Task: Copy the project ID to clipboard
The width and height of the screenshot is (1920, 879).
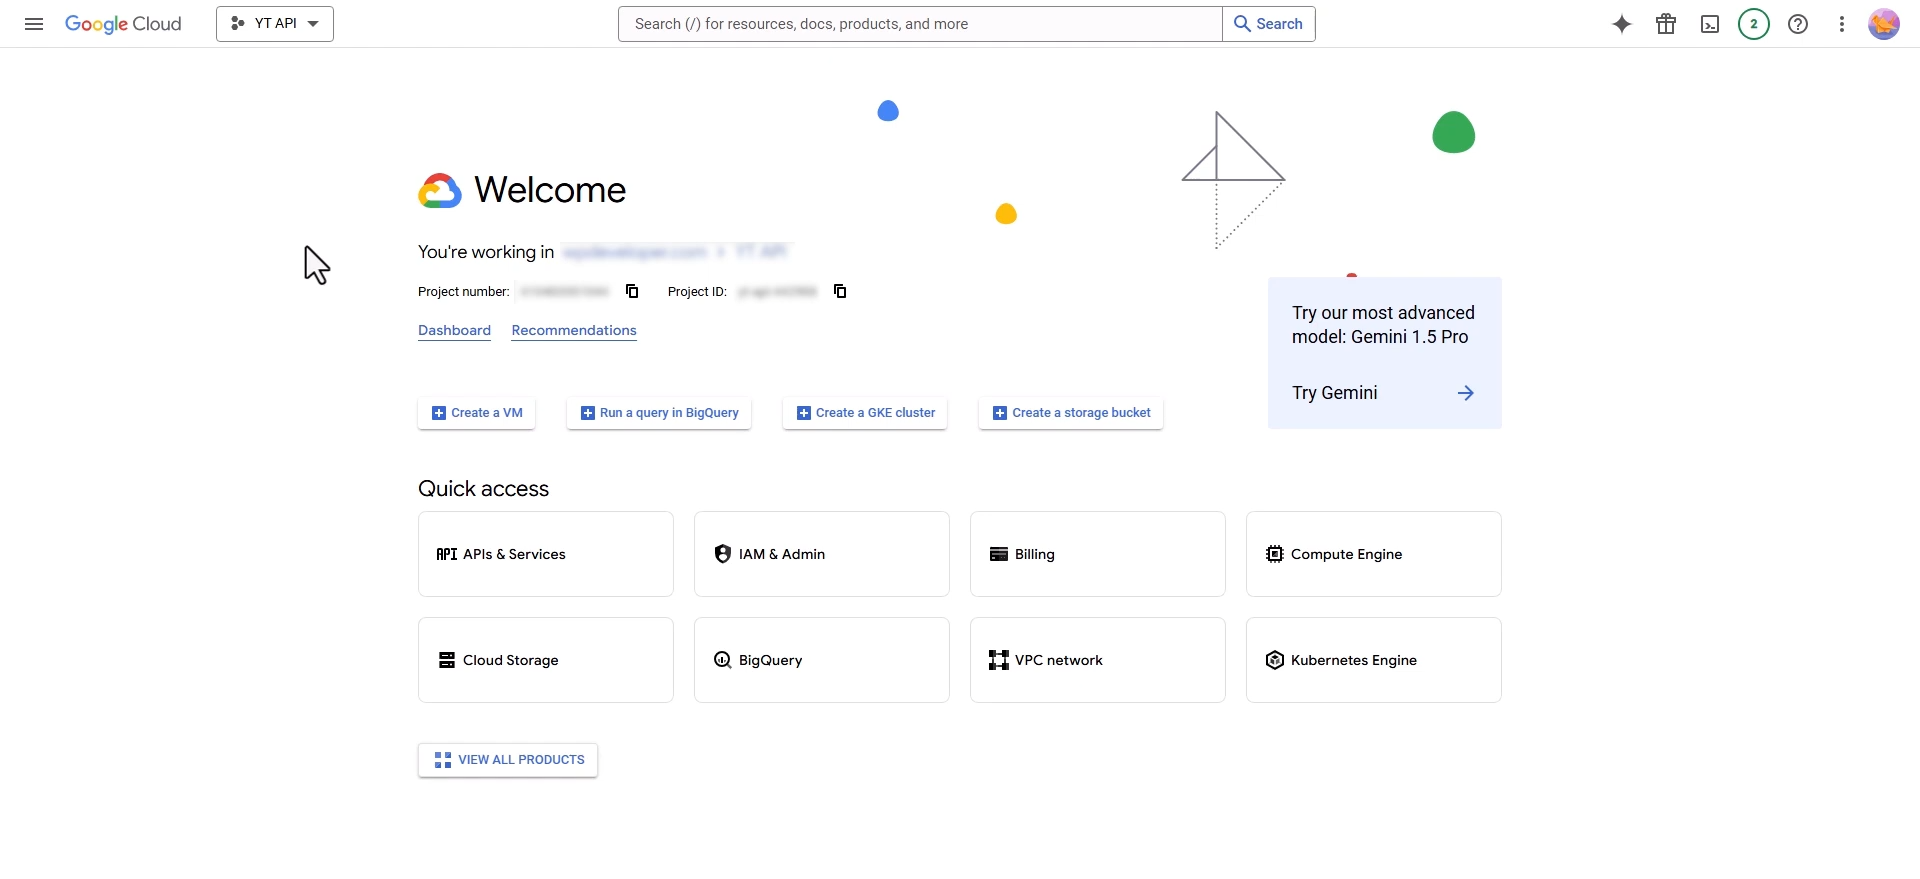Action: 840,291
